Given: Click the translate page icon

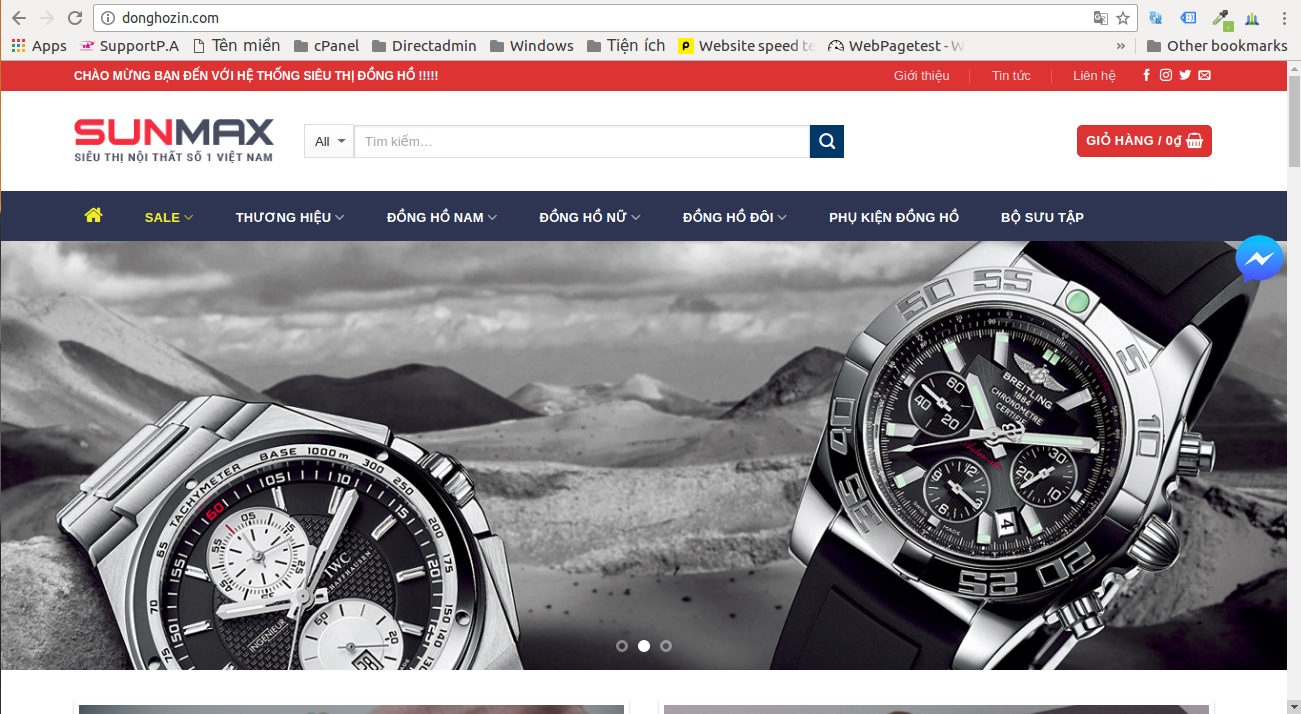Looking at the screenshot, I should click(1100, 18).
